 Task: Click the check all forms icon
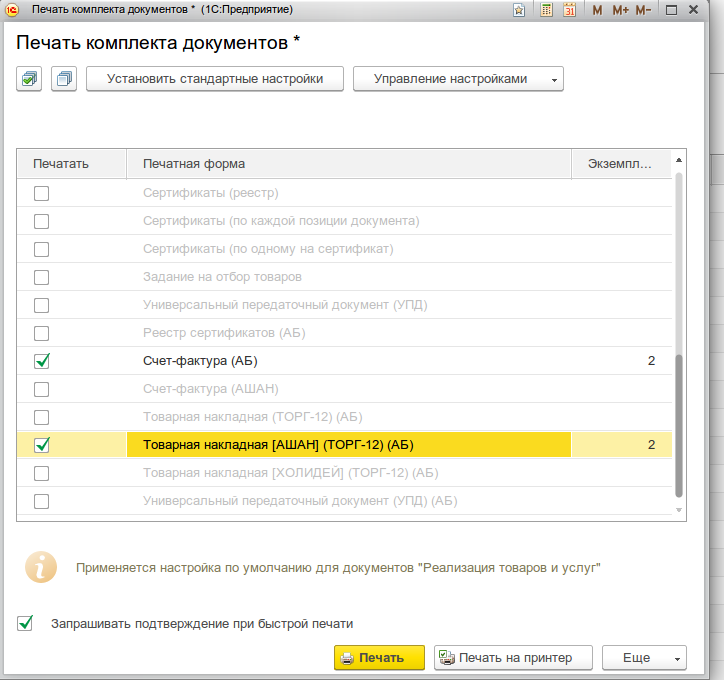pos(29,79)
